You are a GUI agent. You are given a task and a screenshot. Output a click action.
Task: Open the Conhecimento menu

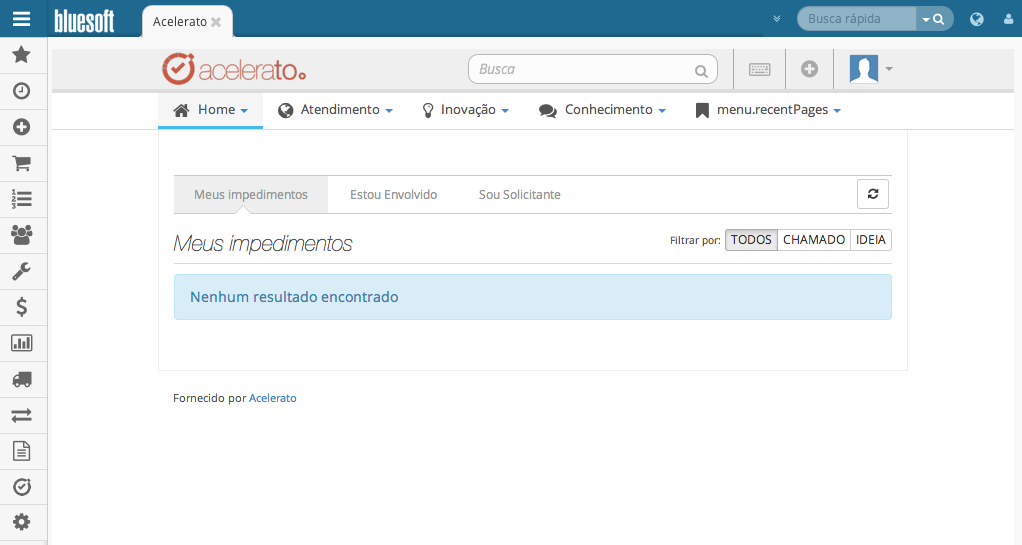pyautogui.click(x=602, y=110)
